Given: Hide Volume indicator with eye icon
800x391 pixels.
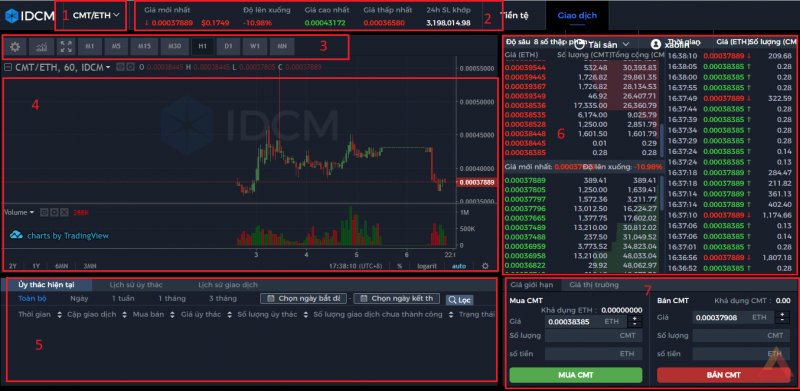Looking at the screenshot, I should pyautogui.click(x=44, y=212).
